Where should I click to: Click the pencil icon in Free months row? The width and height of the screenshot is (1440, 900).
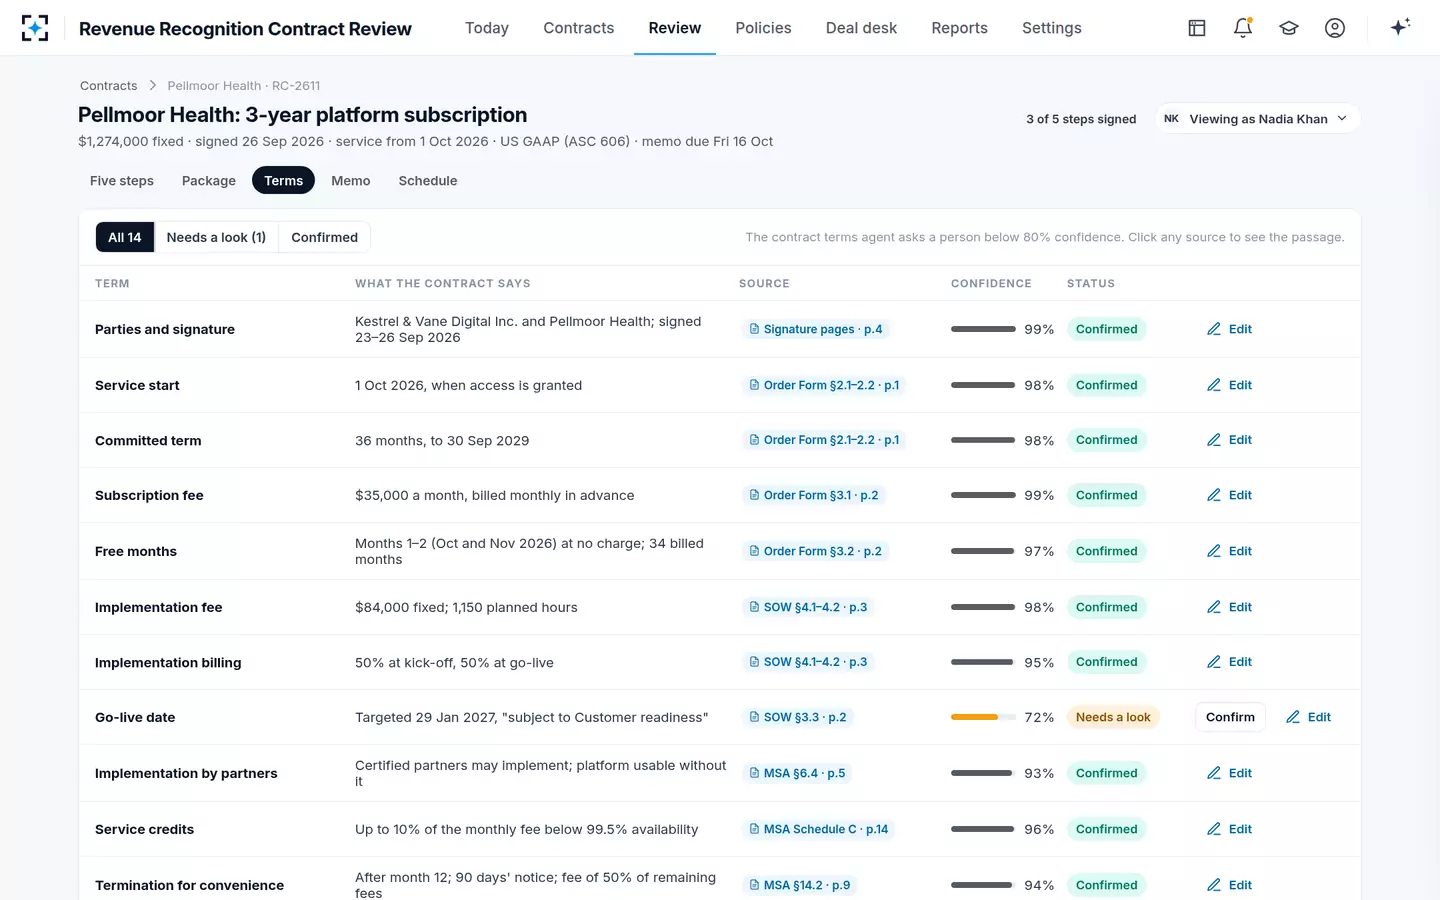tap(1214, 551)
